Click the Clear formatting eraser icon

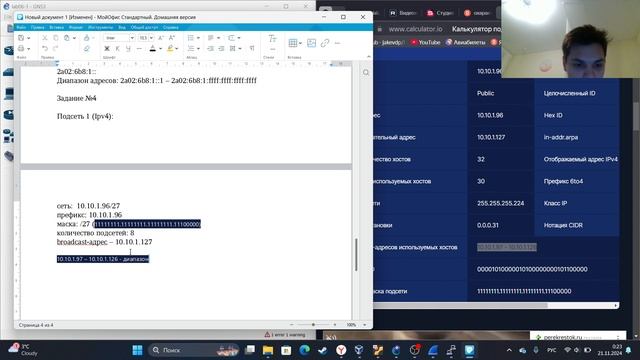tap(87, 49)
